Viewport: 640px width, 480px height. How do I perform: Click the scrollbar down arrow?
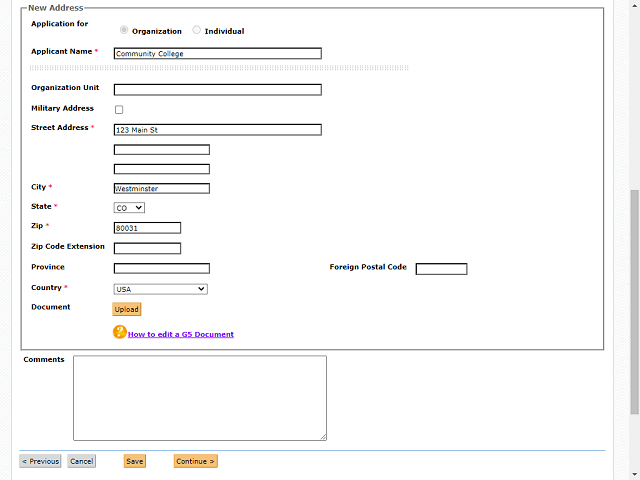pyautogui.click(x=635, y=474)
